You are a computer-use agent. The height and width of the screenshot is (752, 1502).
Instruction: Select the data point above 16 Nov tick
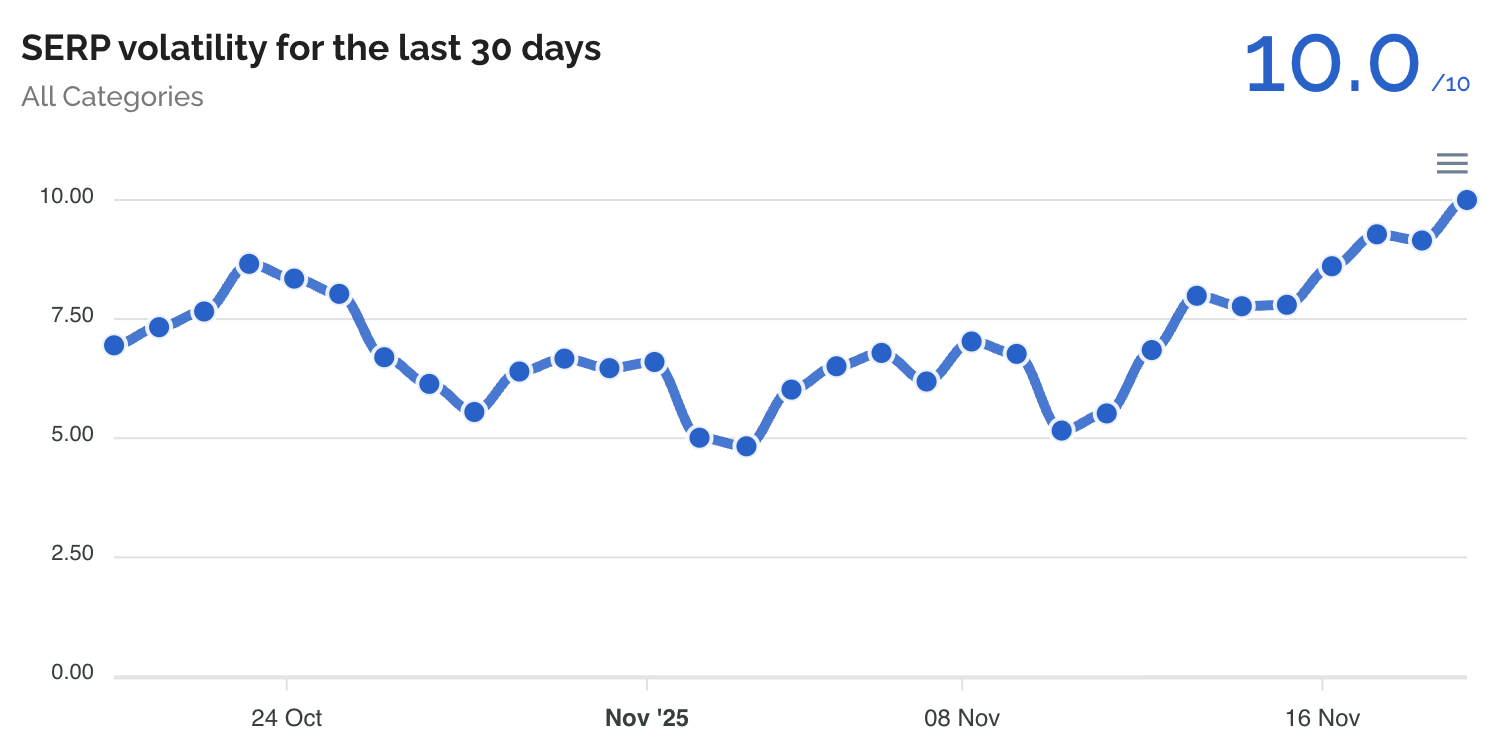pos(1332,266)
